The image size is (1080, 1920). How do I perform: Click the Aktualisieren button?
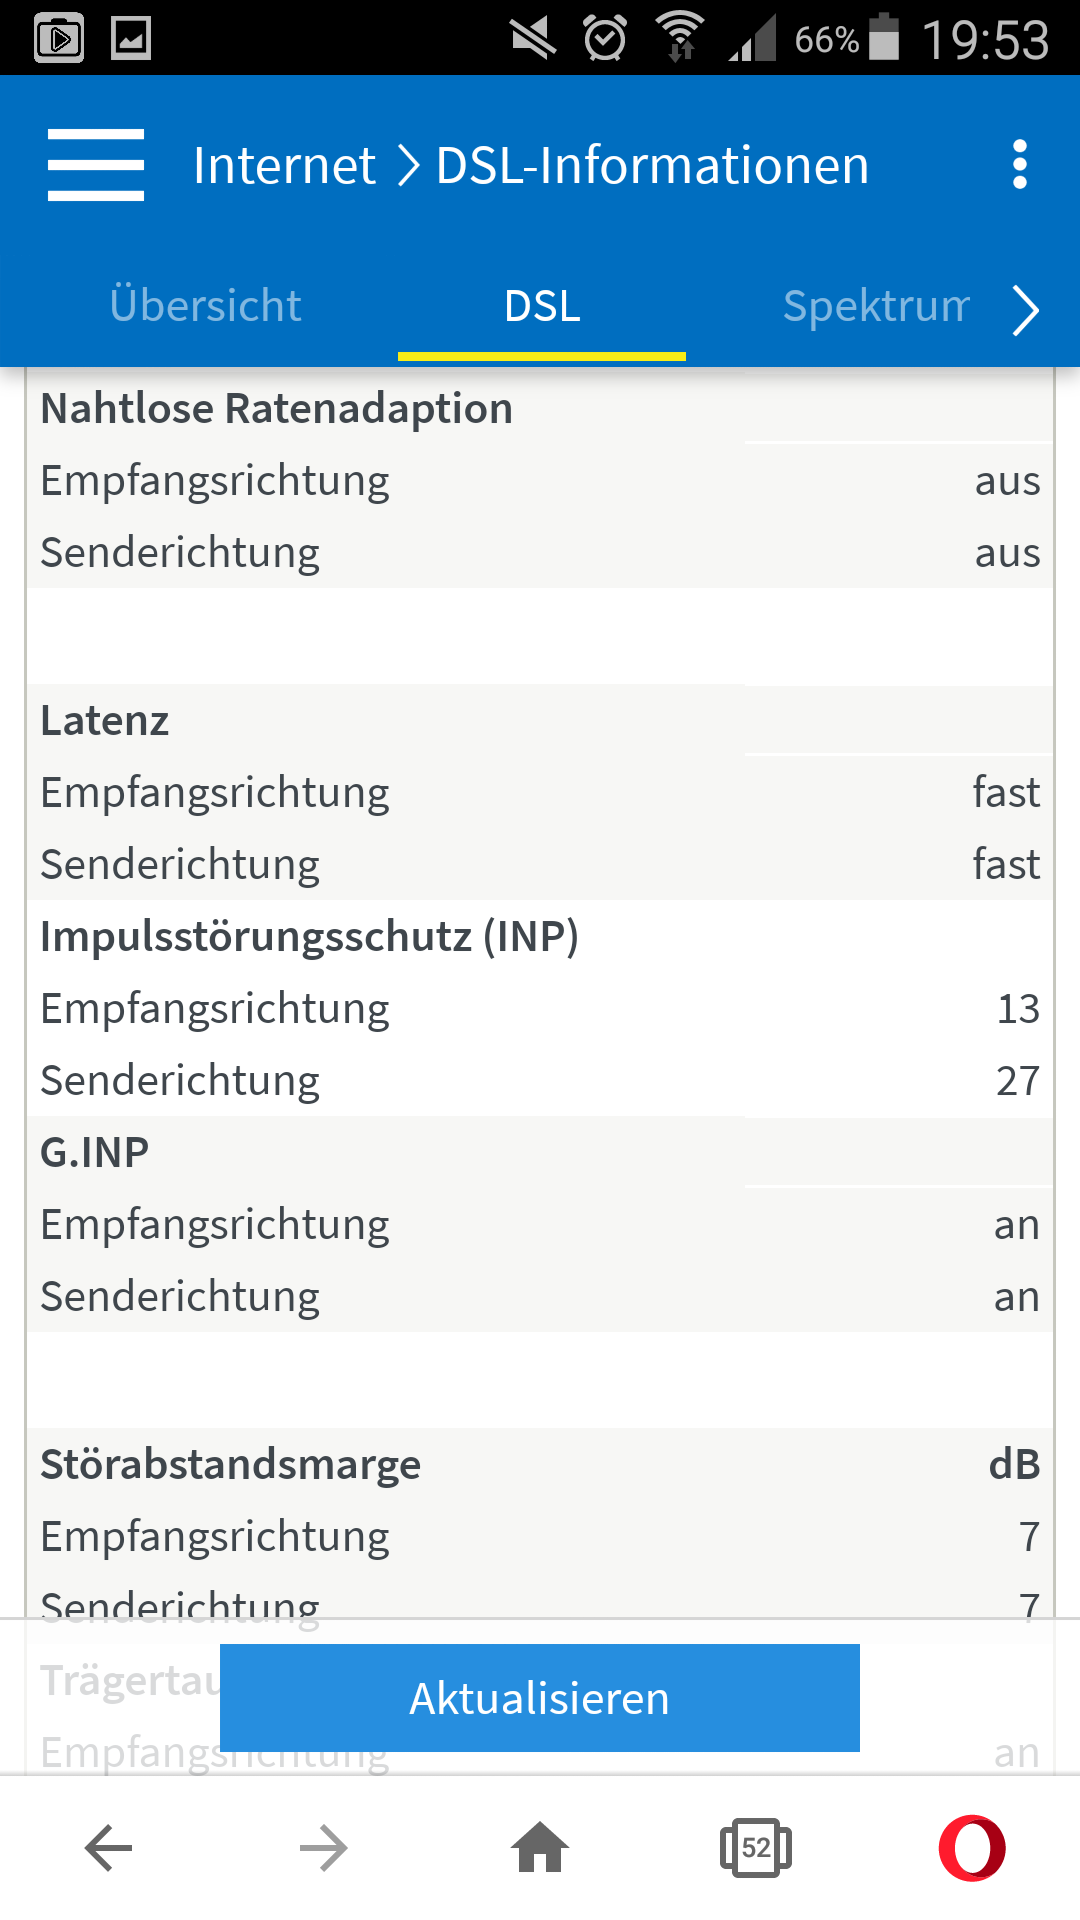pos(540,1698)
